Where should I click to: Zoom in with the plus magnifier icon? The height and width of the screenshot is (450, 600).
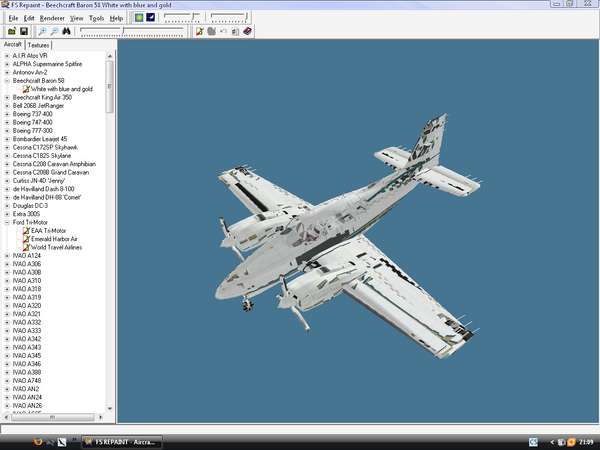click(42, 31)
